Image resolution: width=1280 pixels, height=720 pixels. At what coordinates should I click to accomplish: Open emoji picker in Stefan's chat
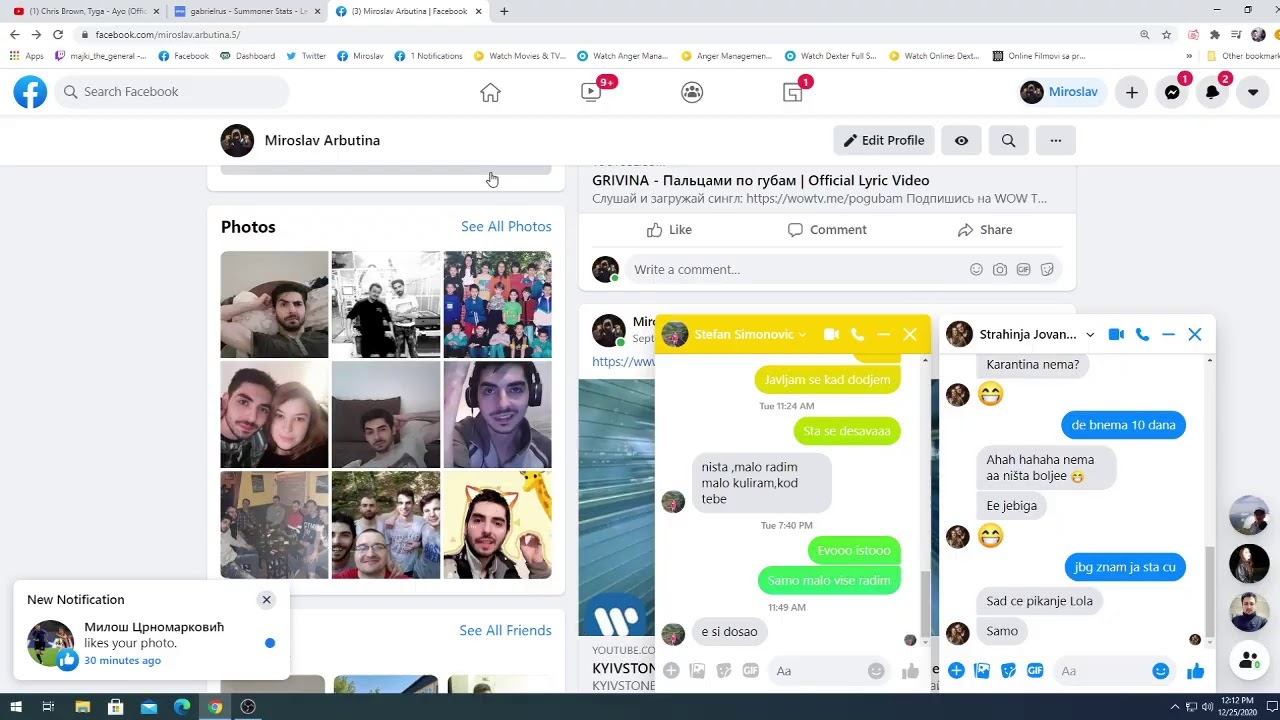click(876, 671)
